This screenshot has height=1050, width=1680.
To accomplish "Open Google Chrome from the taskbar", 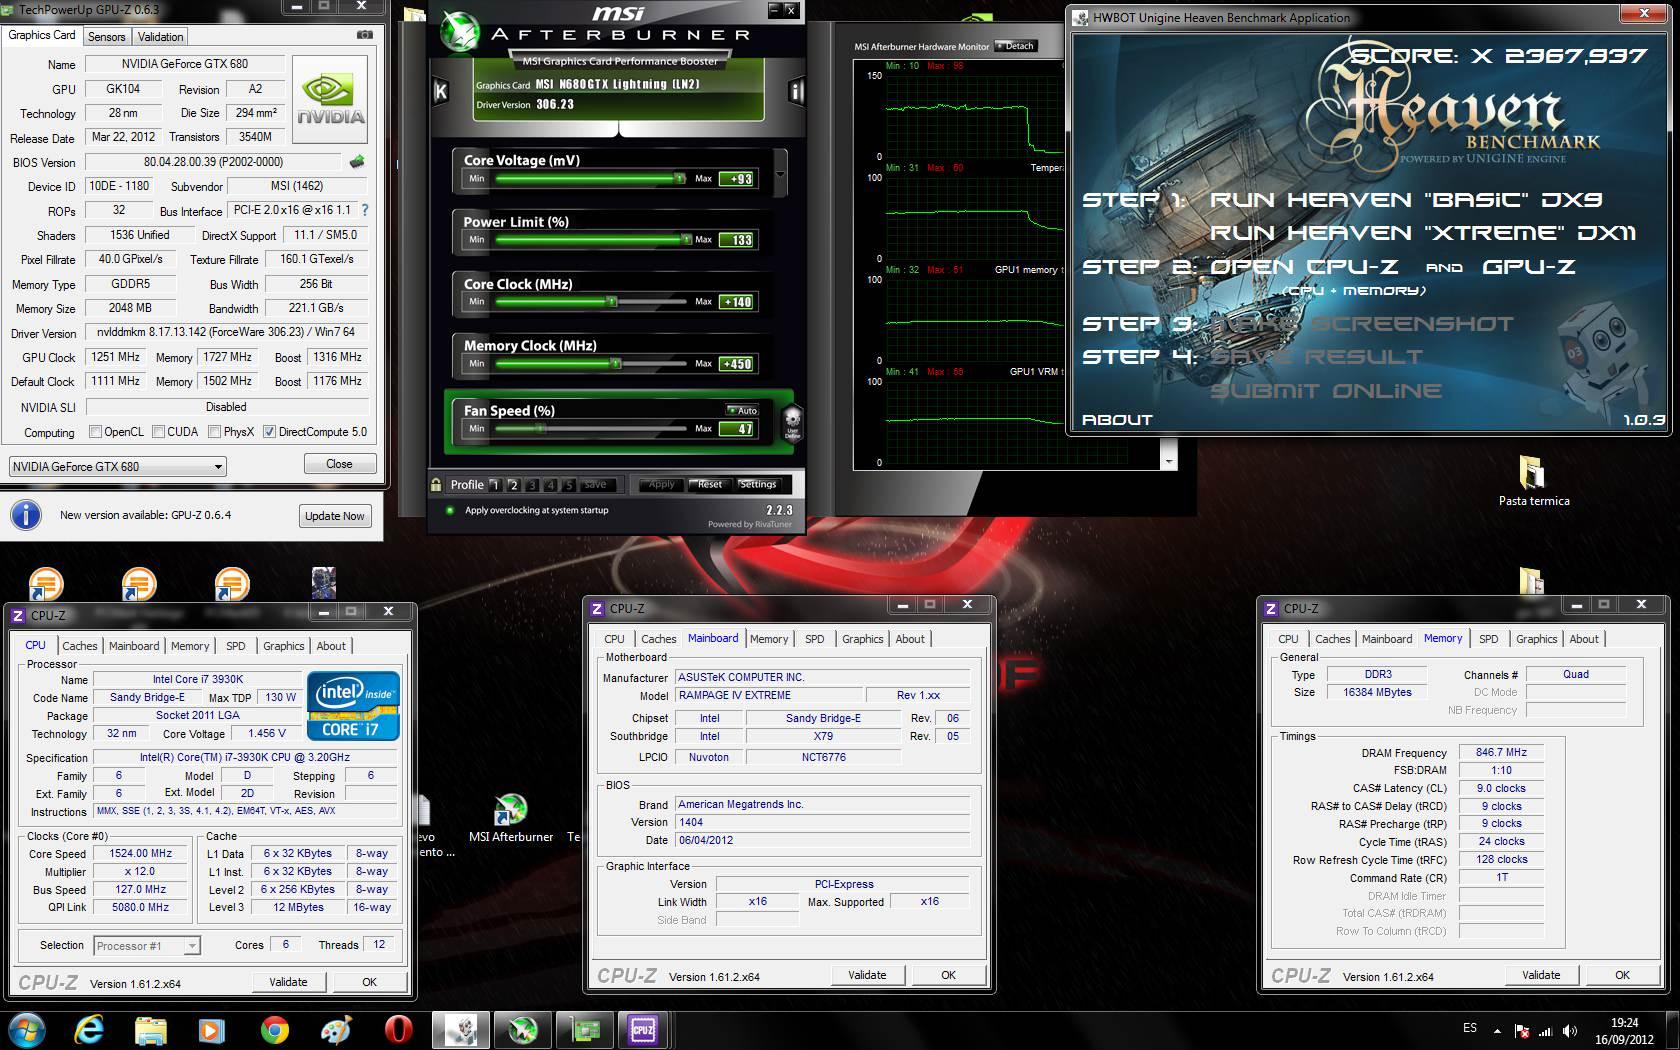I will pos(274,1029).
